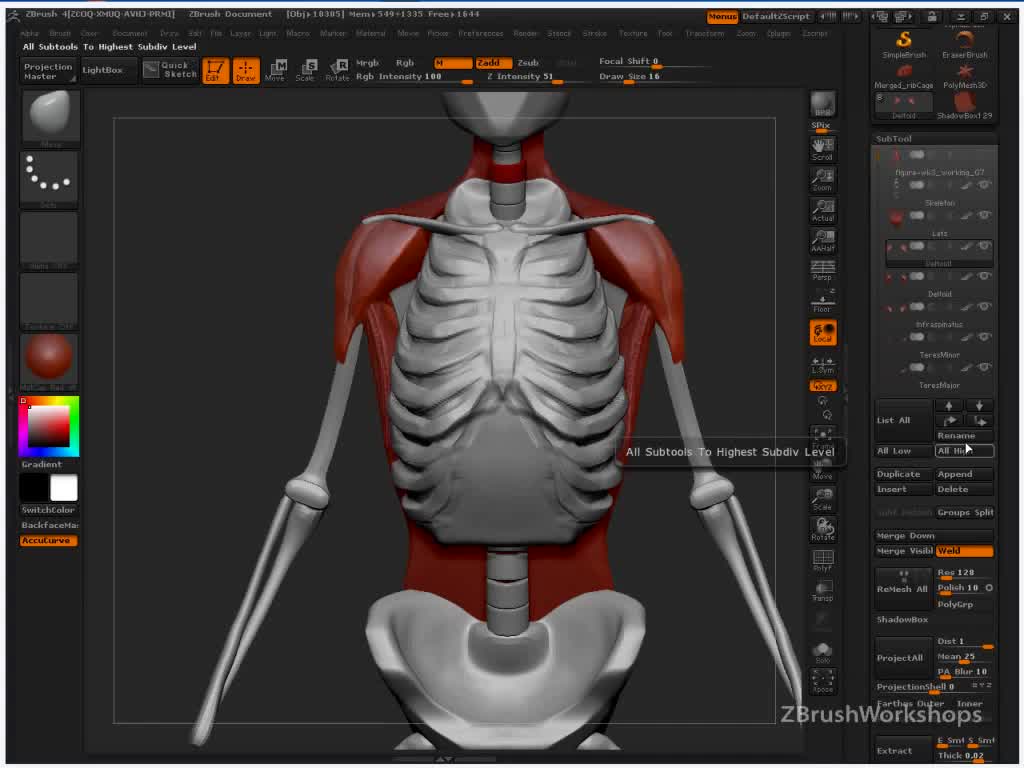Toggle the orange Local transformations icon
The image size is (1024, 768).
point(822,332)
